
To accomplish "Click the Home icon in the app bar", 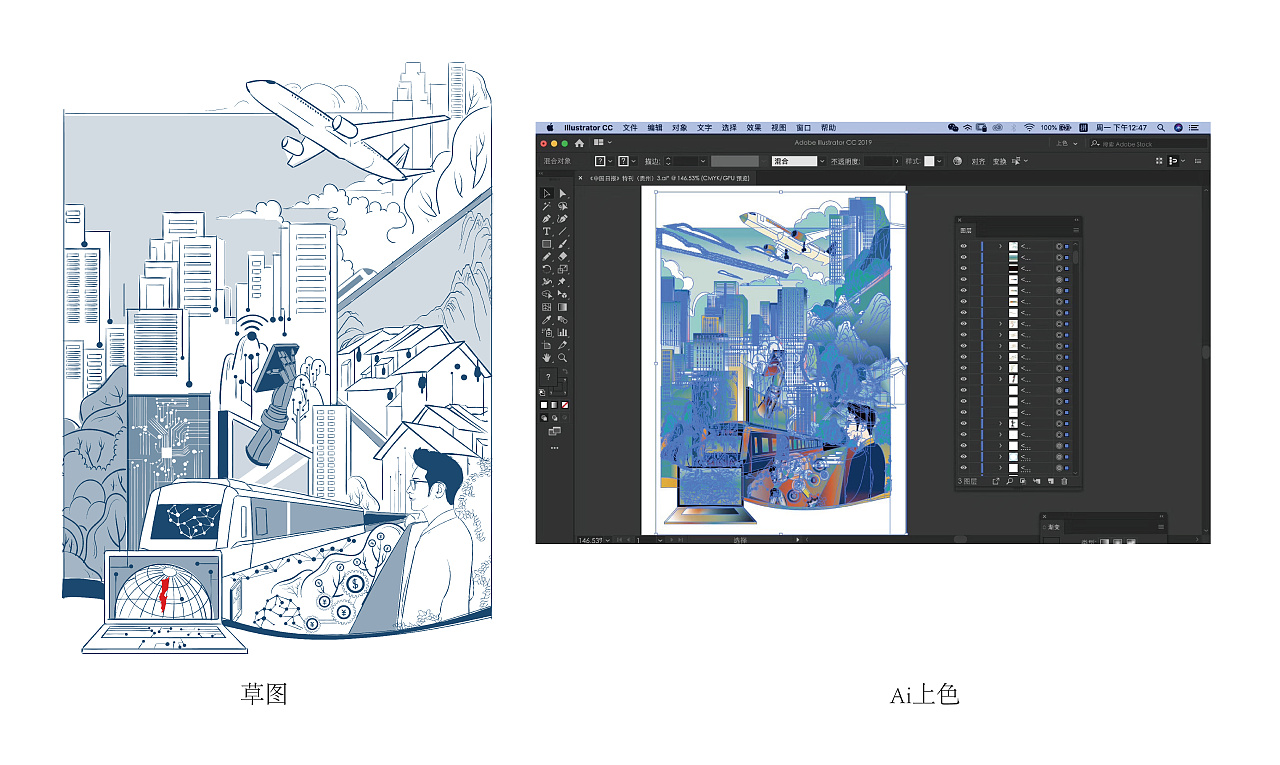I will pyautogui.click(x=579, y=143).
